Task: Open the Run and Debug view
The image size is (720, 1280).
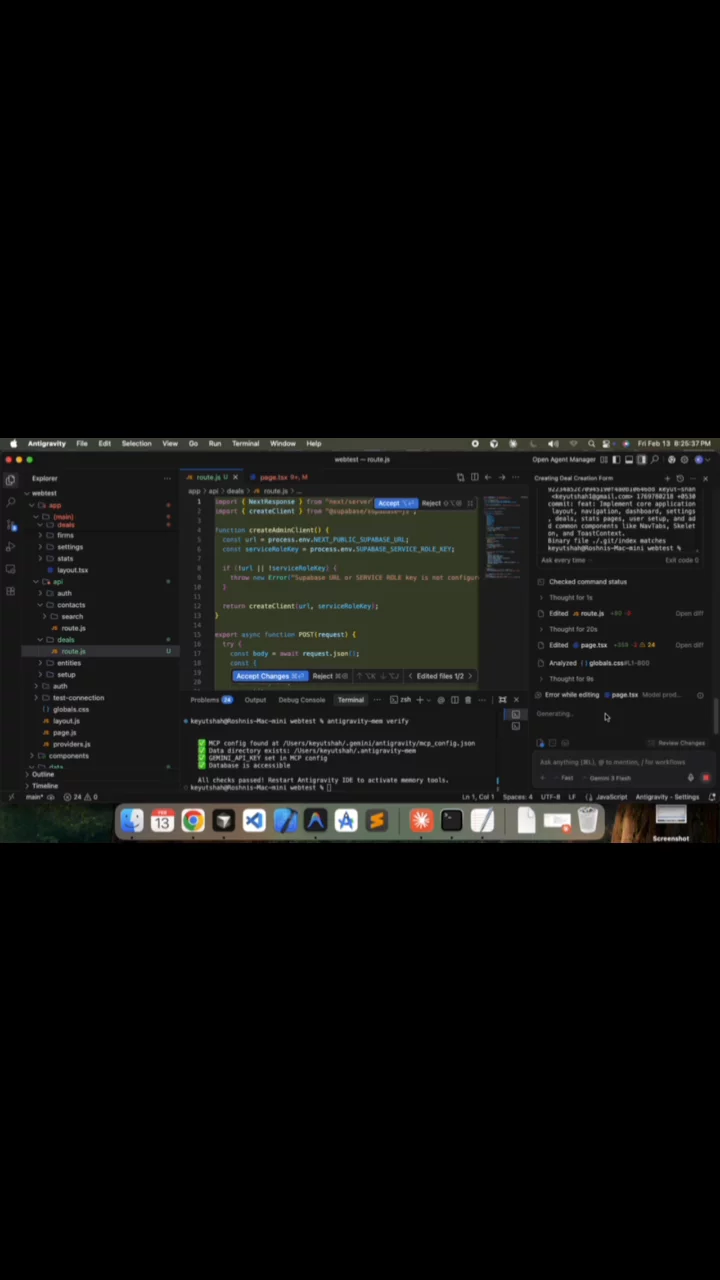Action: (10, 547)
